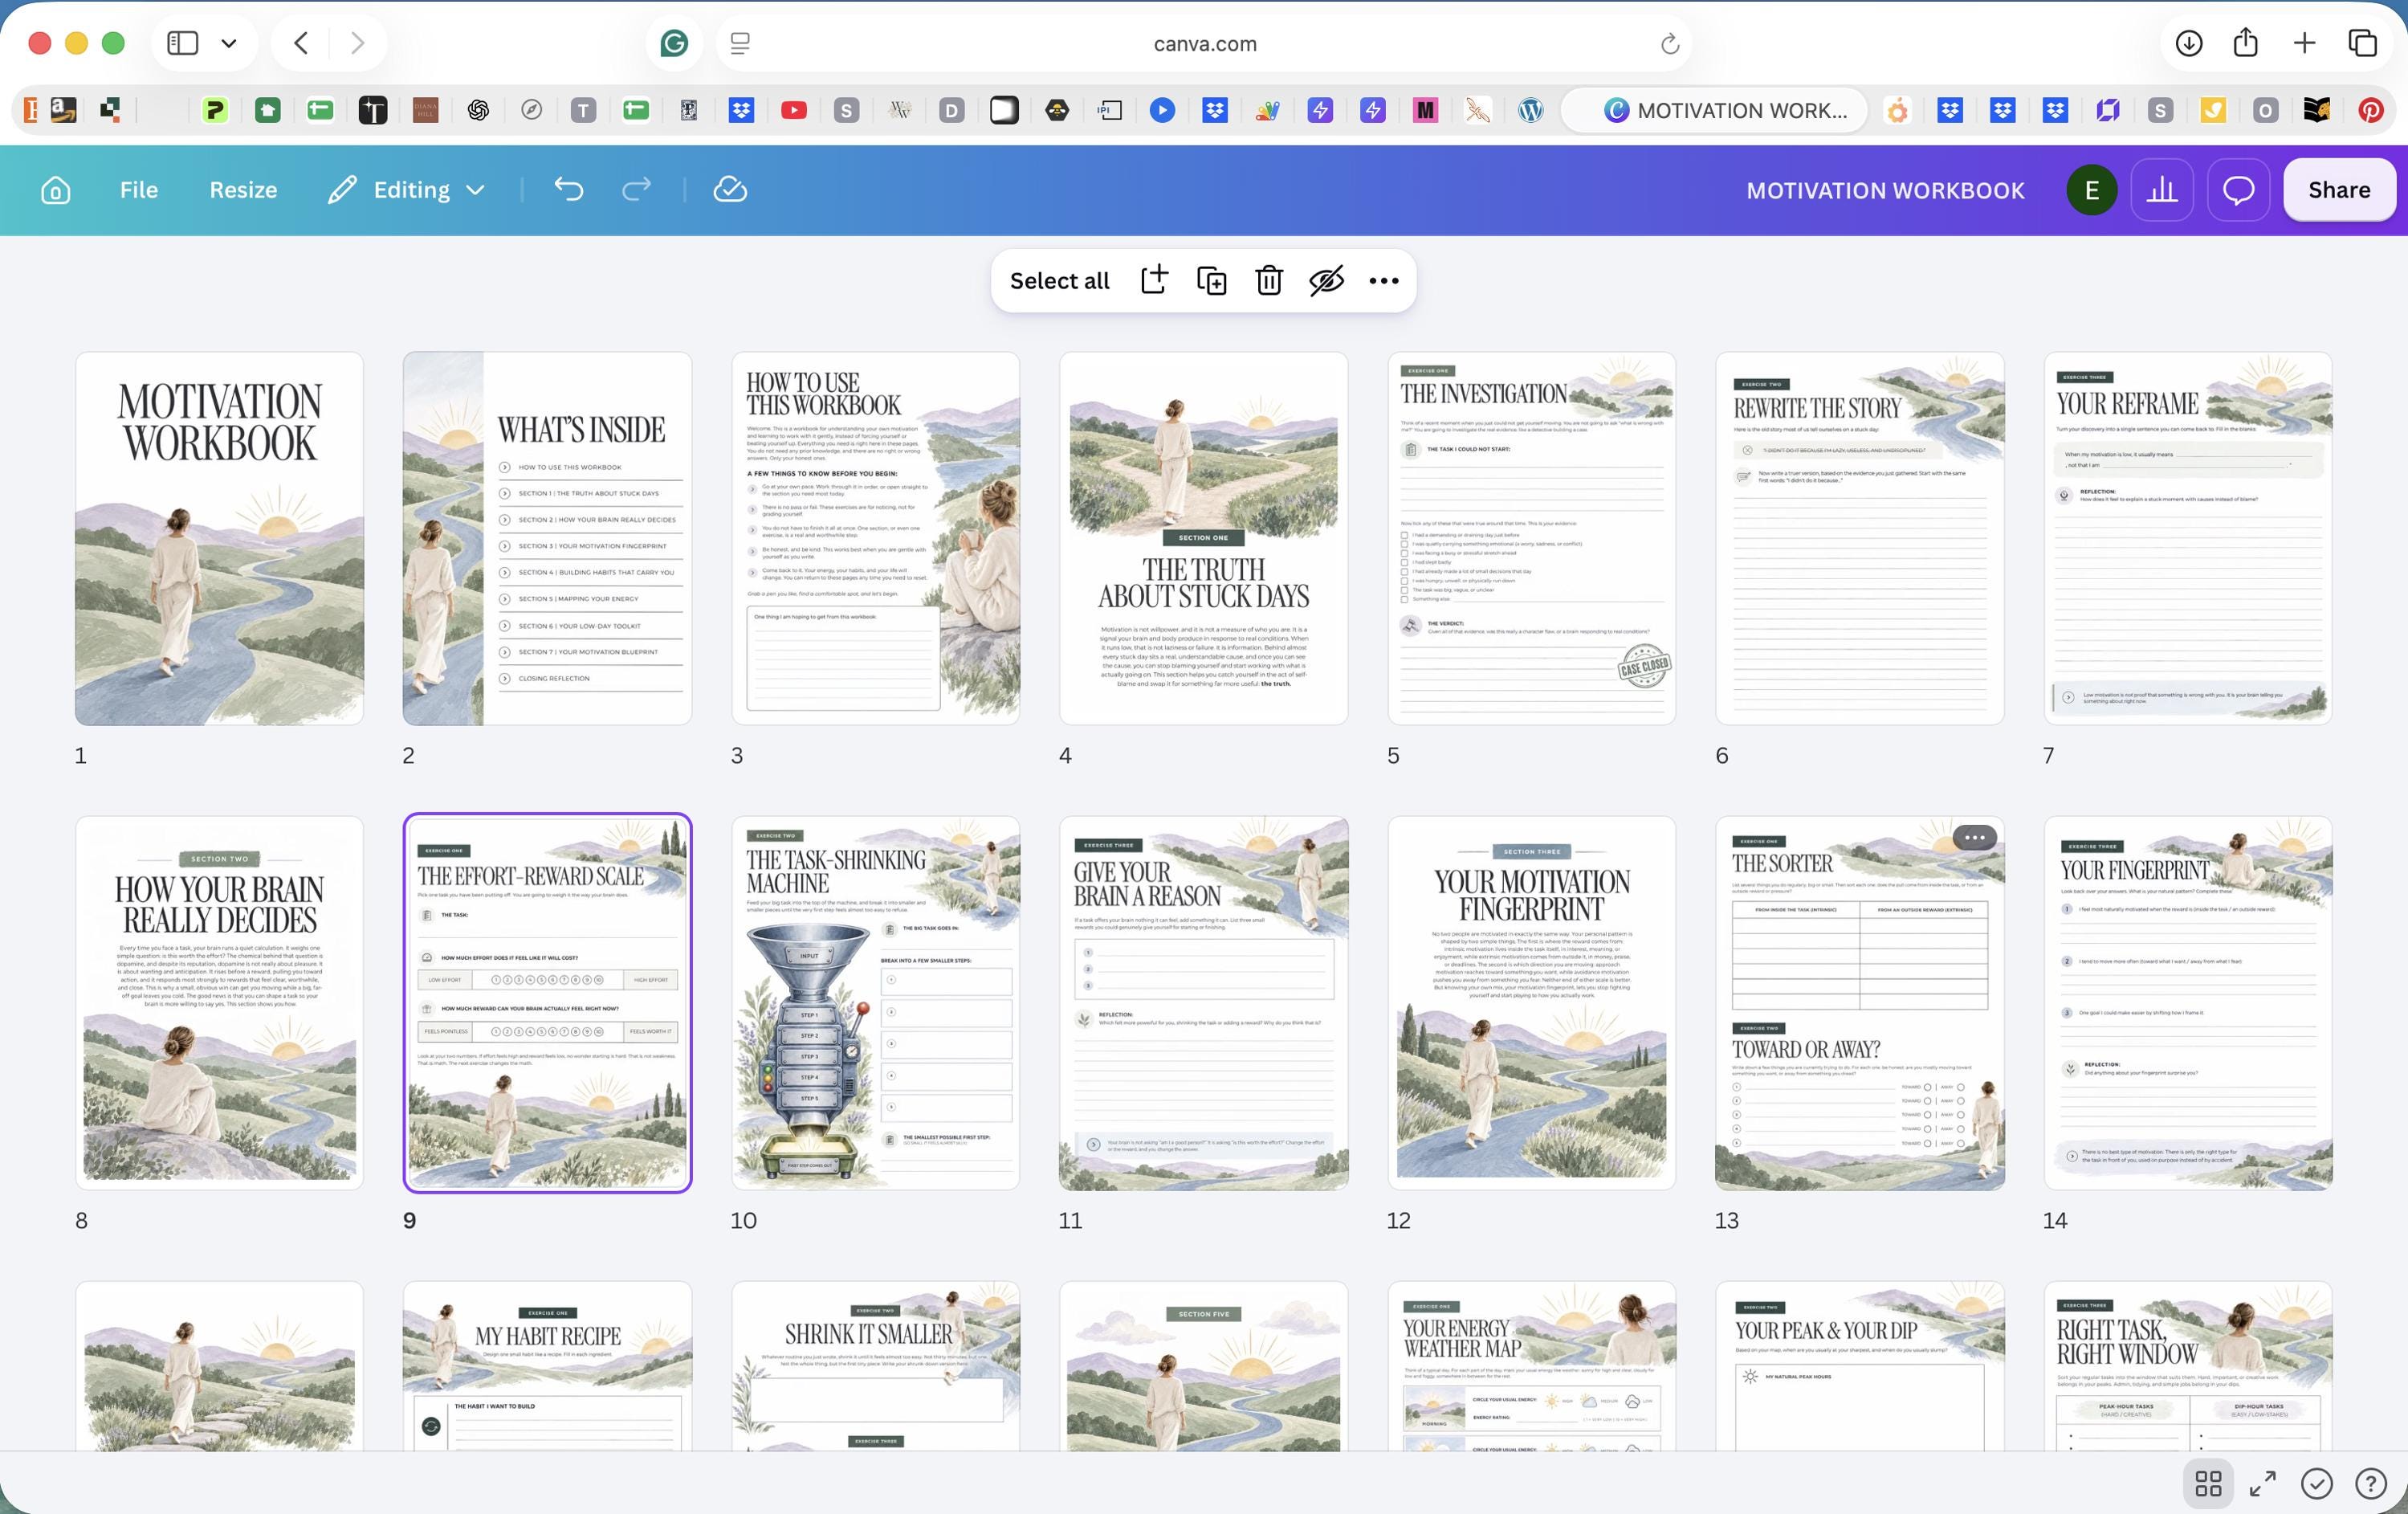Open a new browser tab

click(x=2304, y=43)
